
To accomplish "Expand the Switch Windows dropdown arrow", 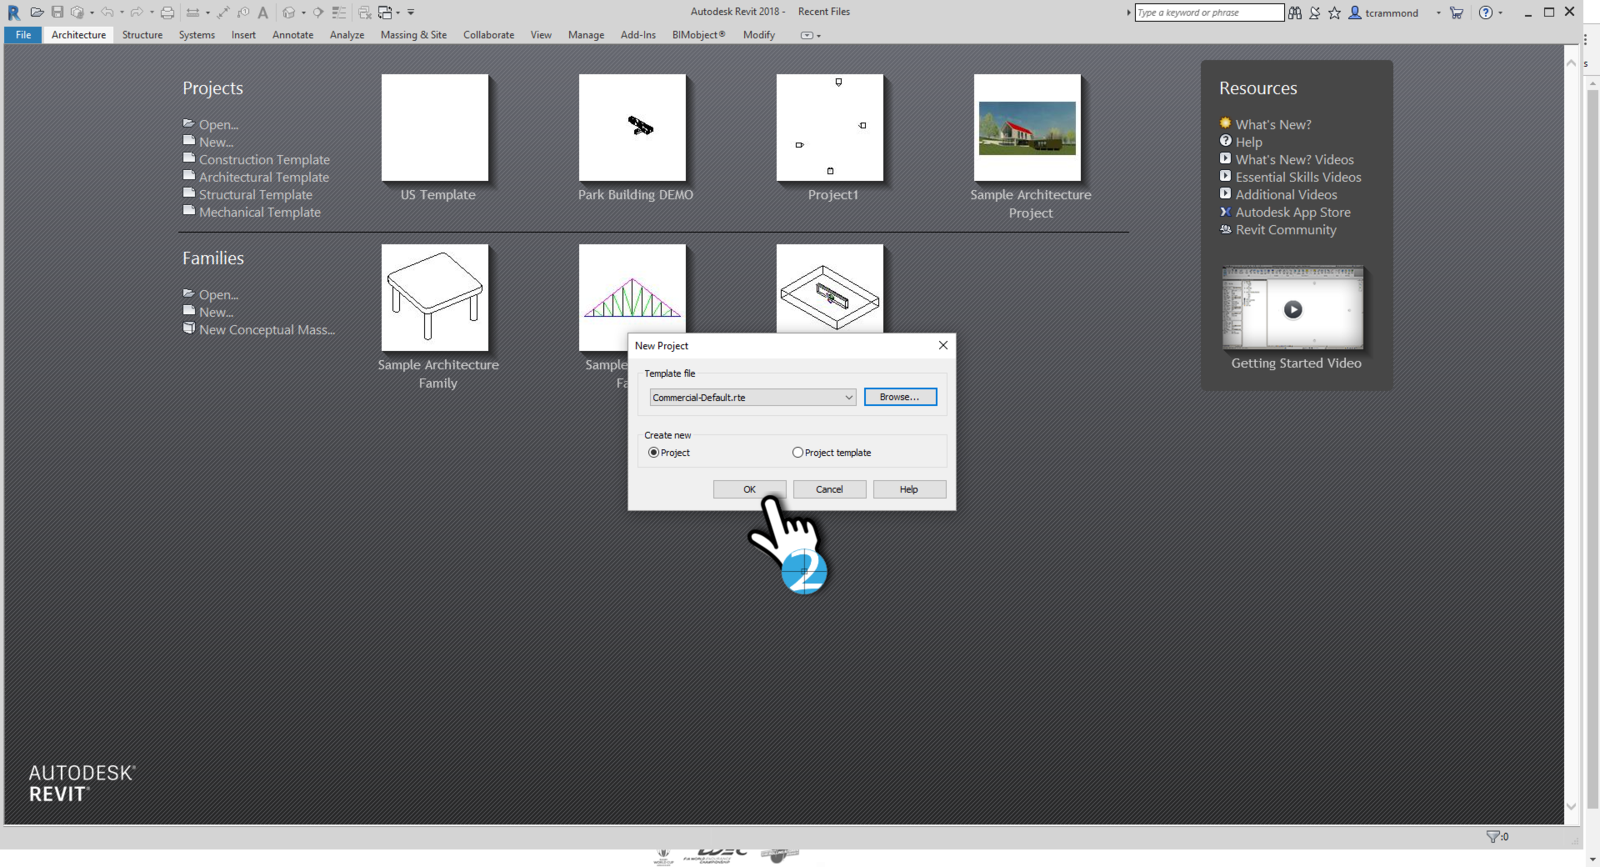I will pyautogui.click(x=398, y=12).
